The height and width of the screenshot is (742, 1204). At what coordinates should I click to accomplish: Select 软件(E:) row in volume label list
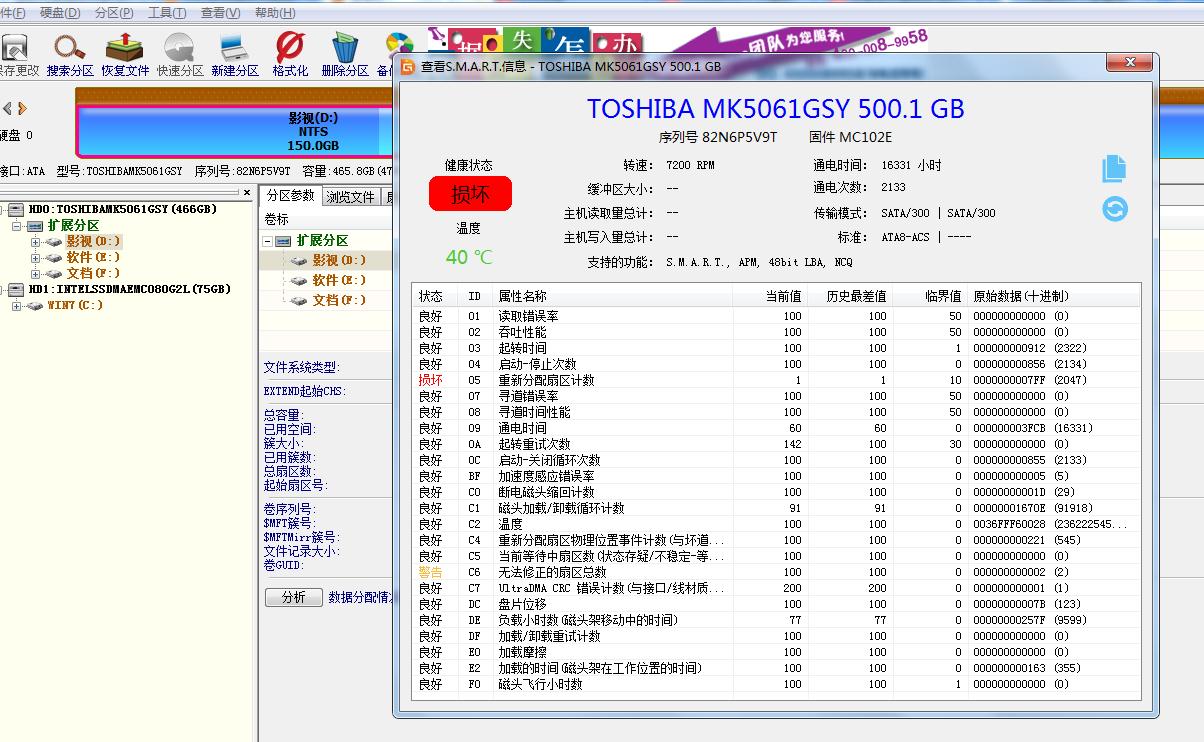coord(339,280)
